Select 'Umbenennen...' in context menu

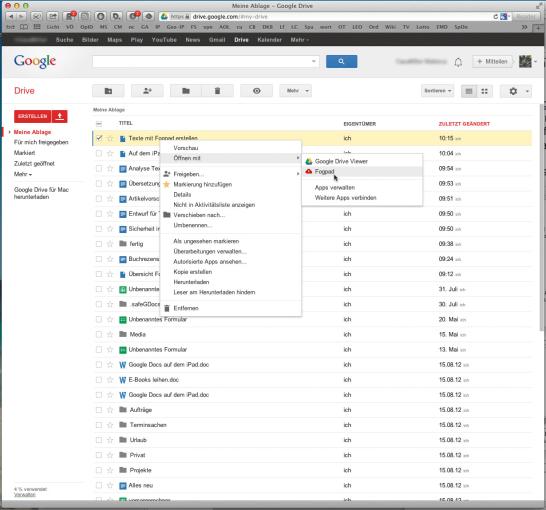click(x=231, y=225)
